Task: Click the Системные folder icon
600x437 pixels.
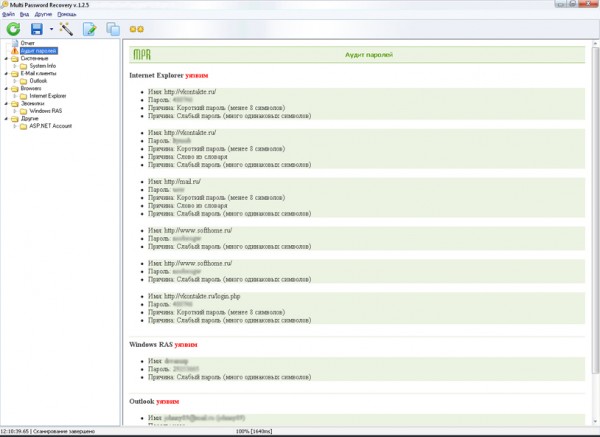Action: click(x=15, y=59)
